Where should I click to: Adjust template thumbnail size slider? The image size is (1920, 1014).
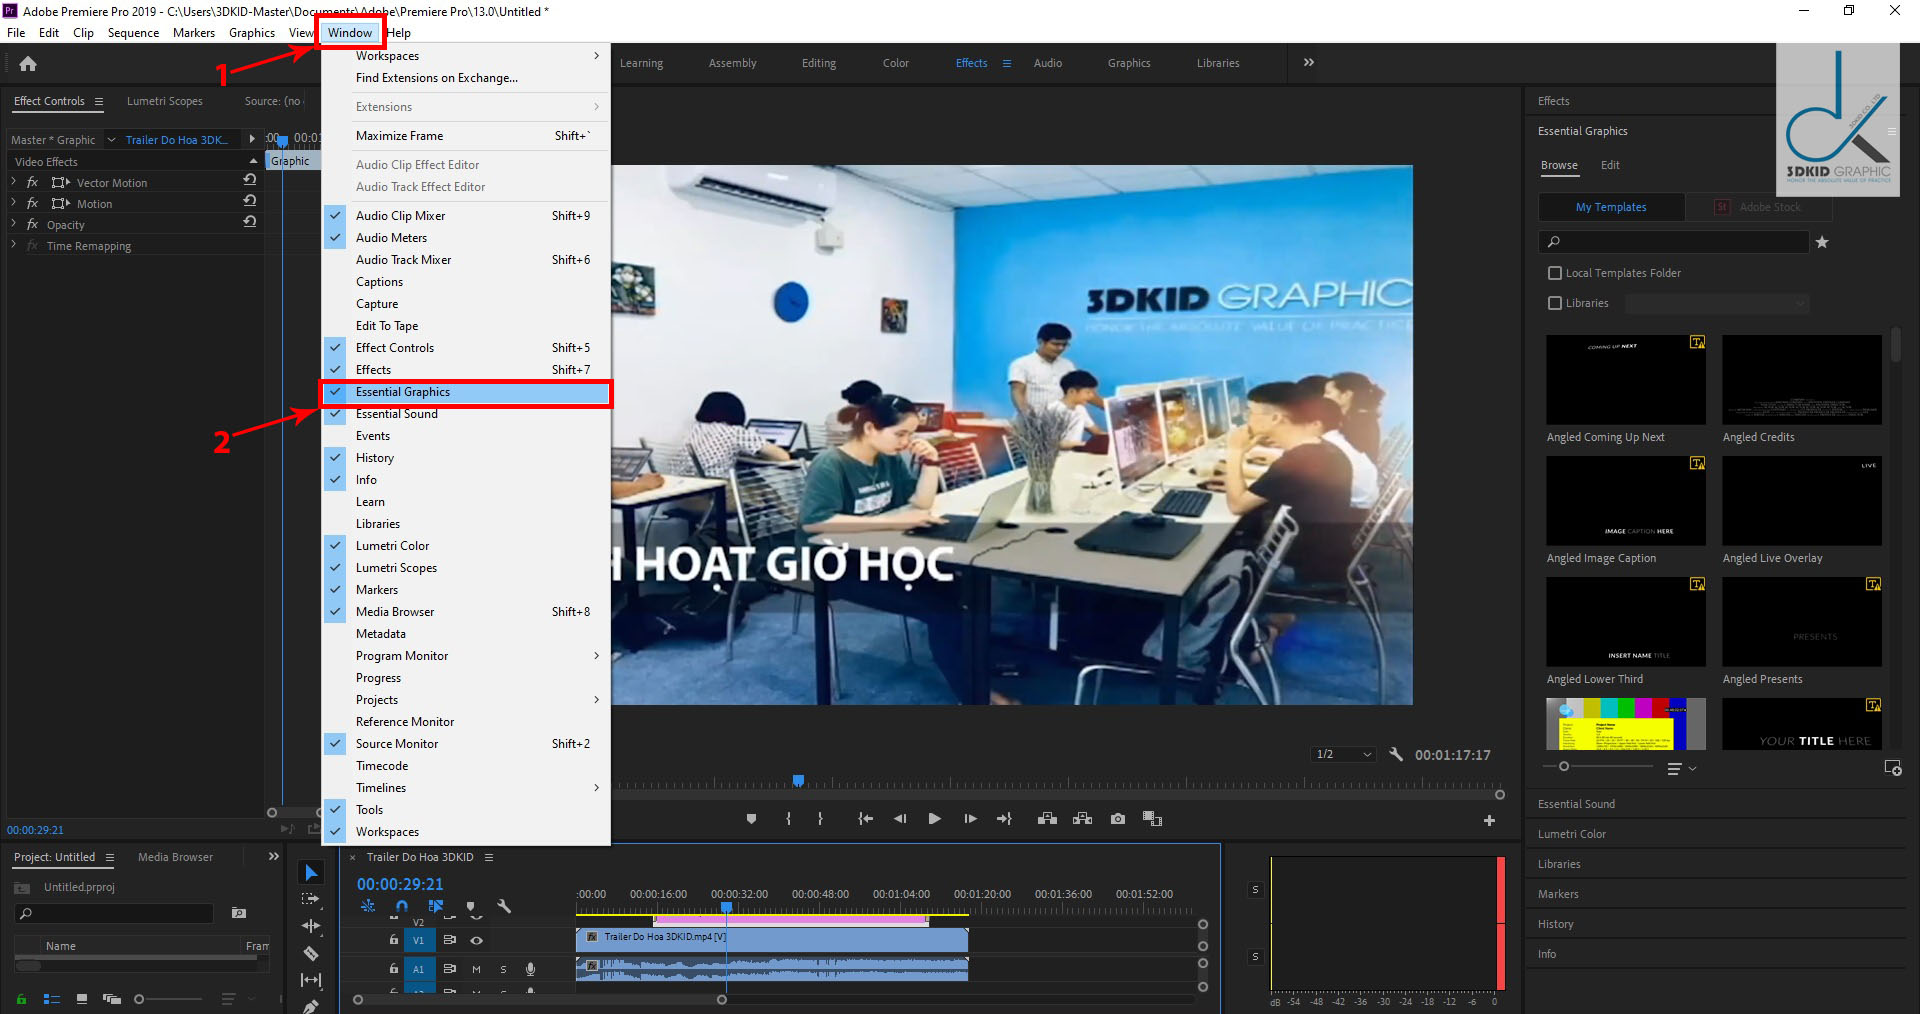coord(1564,766)
